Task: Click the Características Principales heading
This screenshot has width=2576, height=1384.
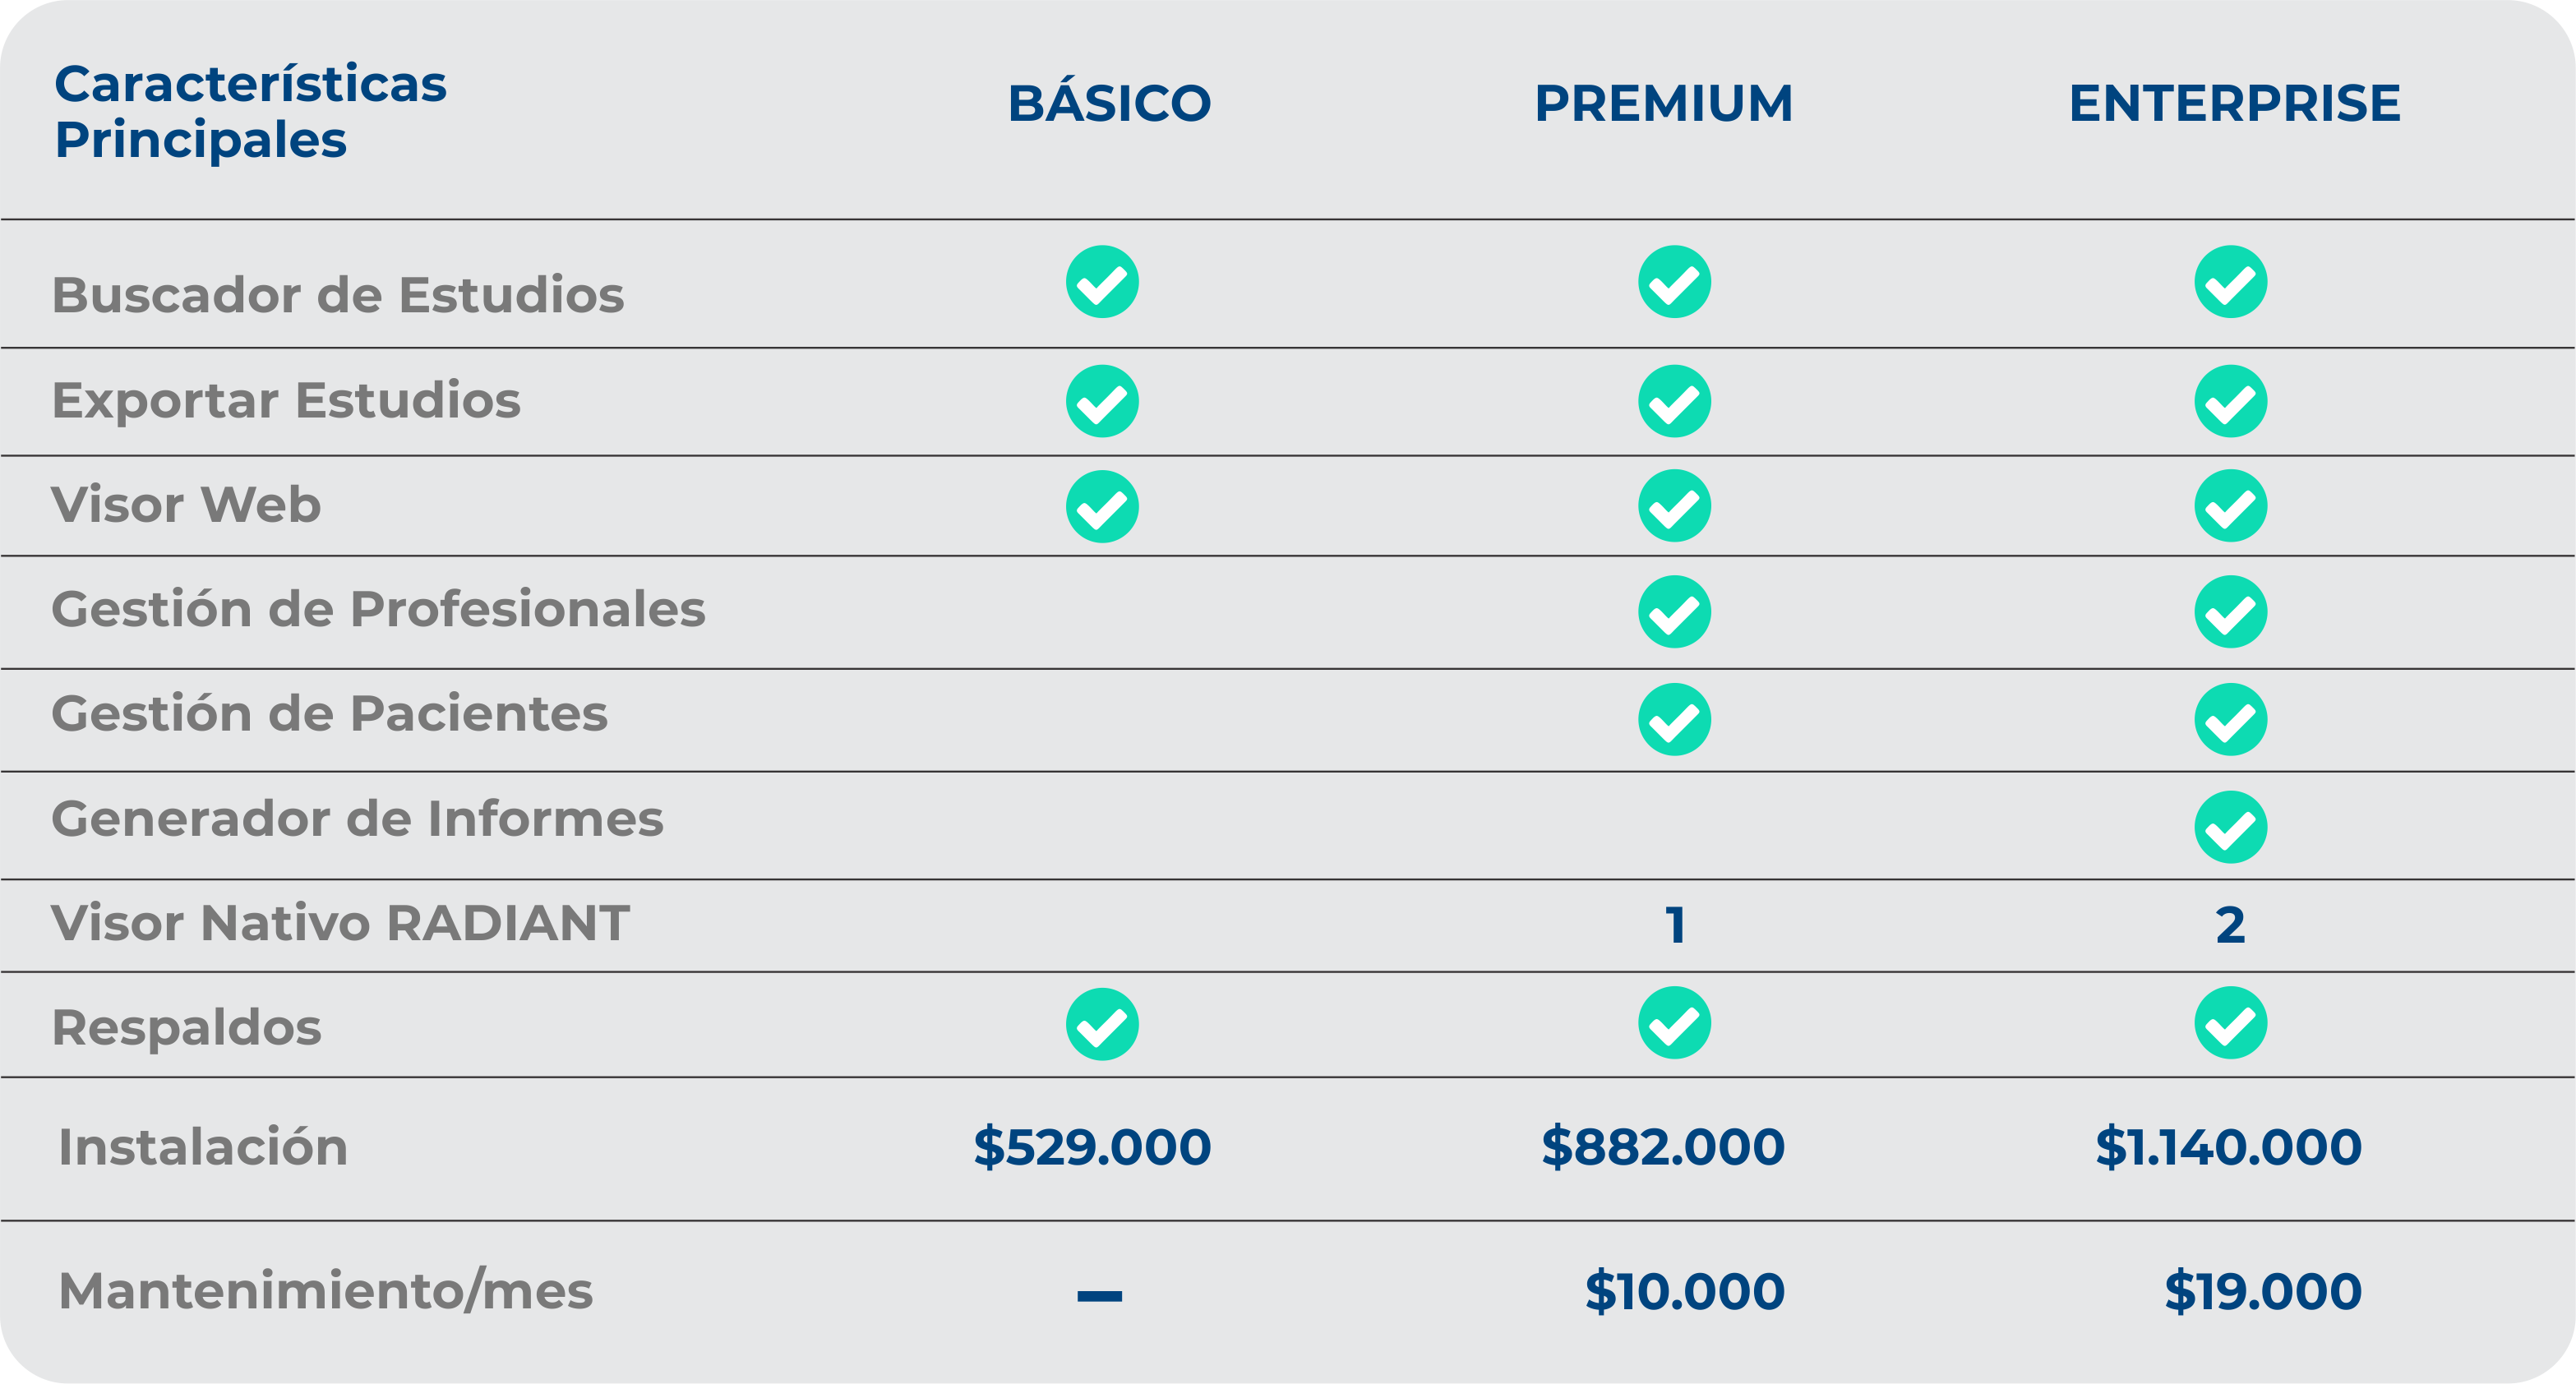Action: (x=250, y=112)
